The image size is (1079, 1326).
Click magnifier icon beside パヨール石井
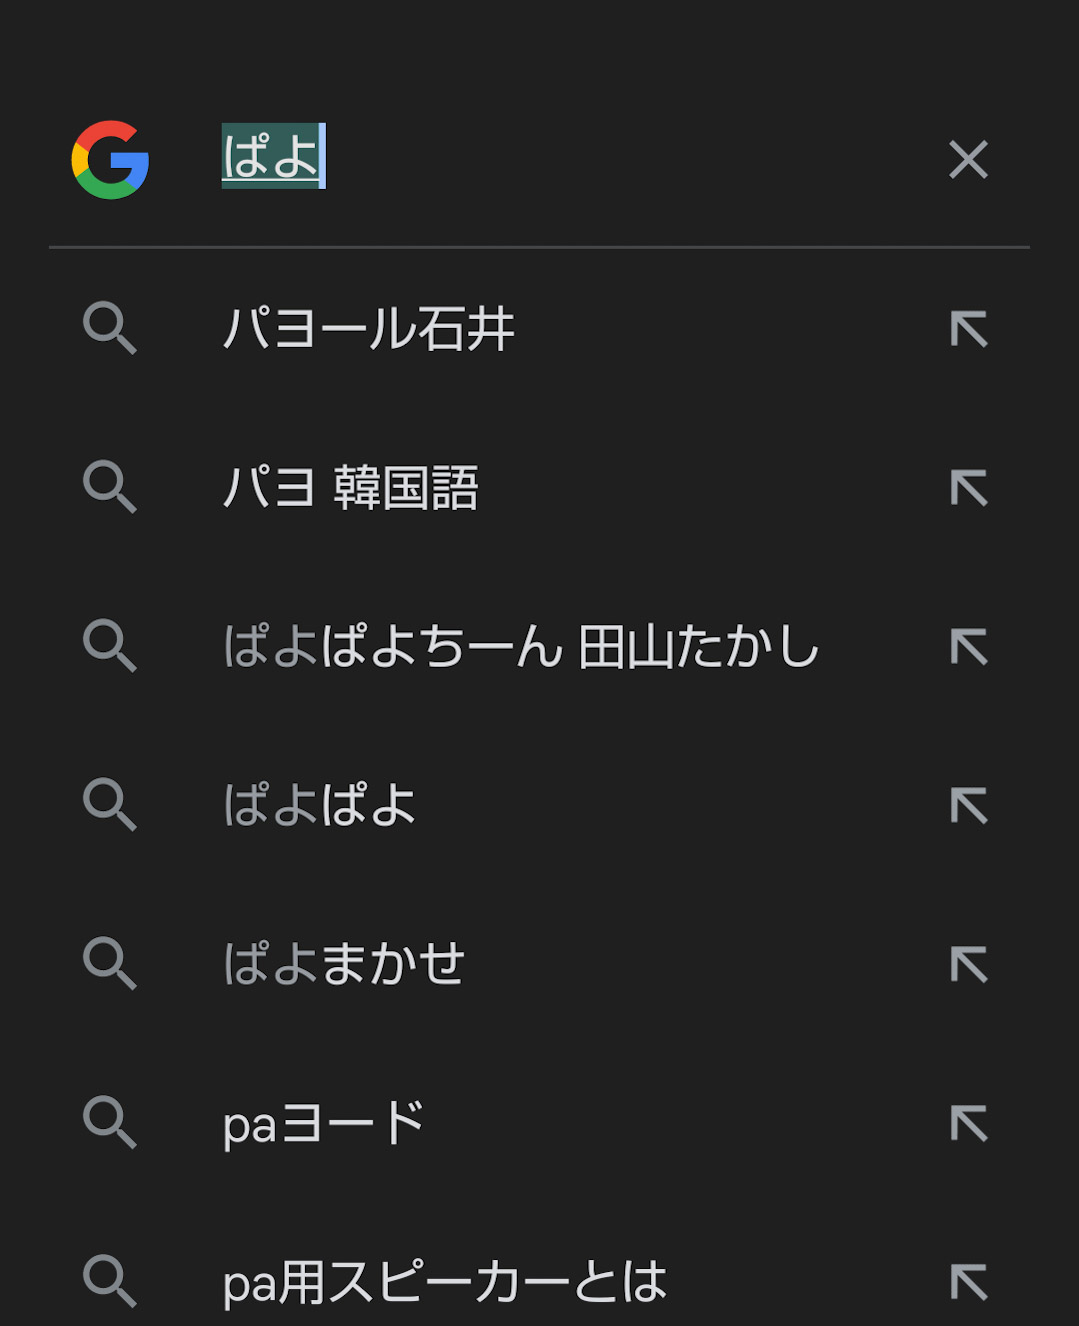(109, 329)
